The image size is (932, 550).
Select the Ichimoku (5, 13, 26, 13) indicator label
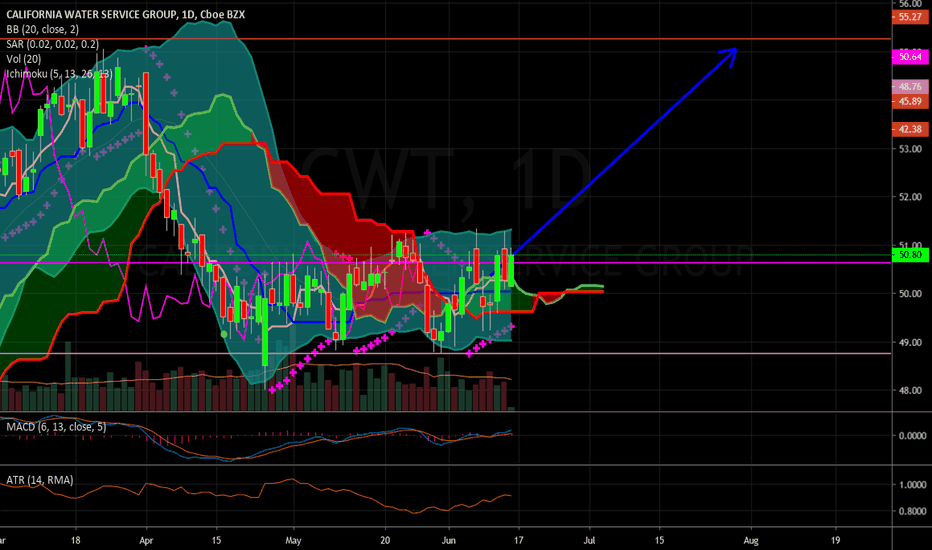click(59, 74)
